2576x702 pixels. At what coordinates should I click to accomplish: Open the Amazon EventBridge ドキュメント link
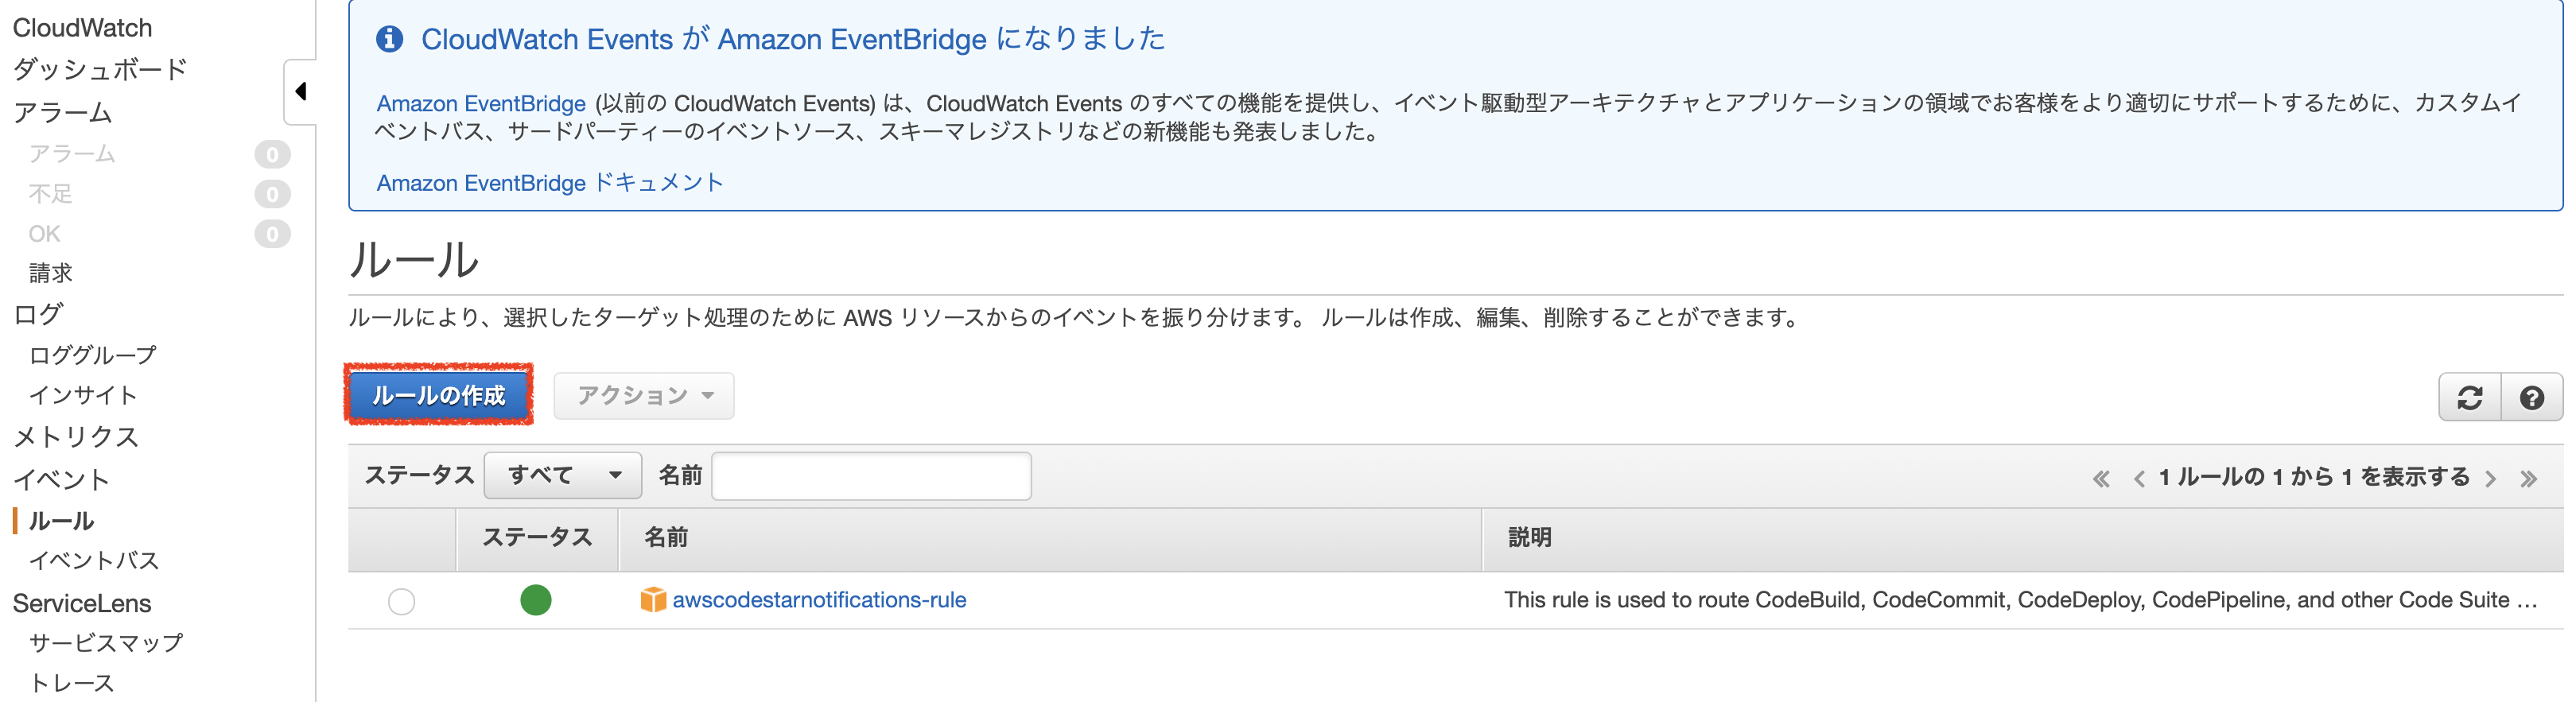(550, 183)
